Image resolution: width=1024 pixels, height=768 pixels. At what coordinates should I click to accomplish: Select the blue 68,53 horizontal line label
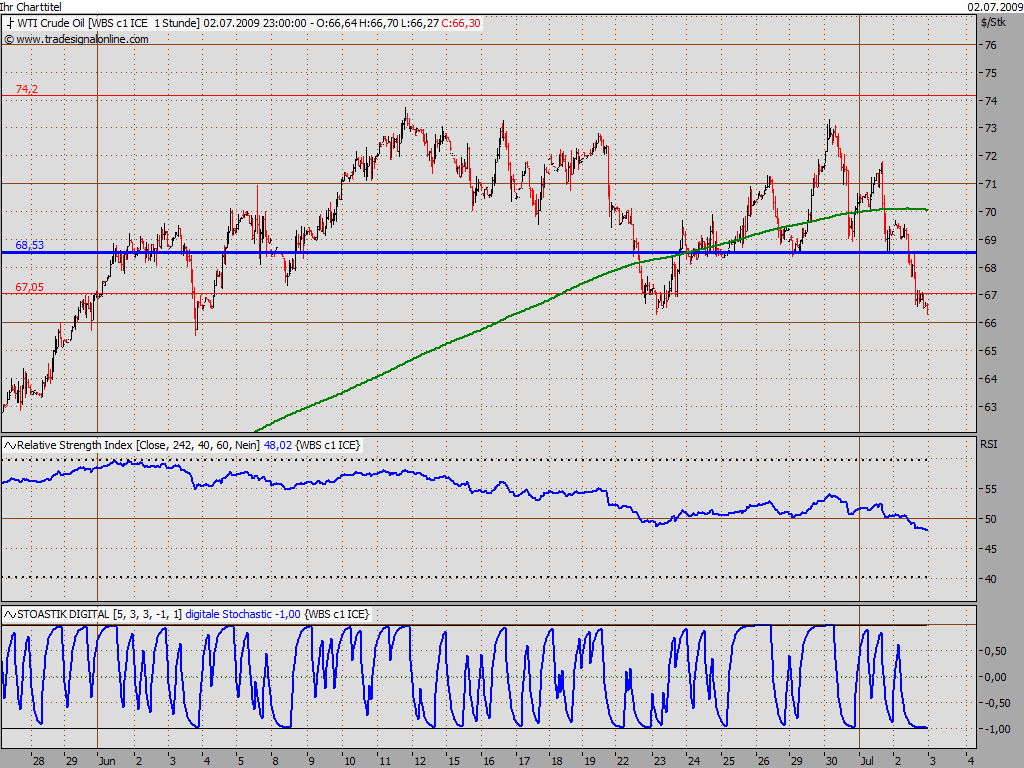point(29,245)
